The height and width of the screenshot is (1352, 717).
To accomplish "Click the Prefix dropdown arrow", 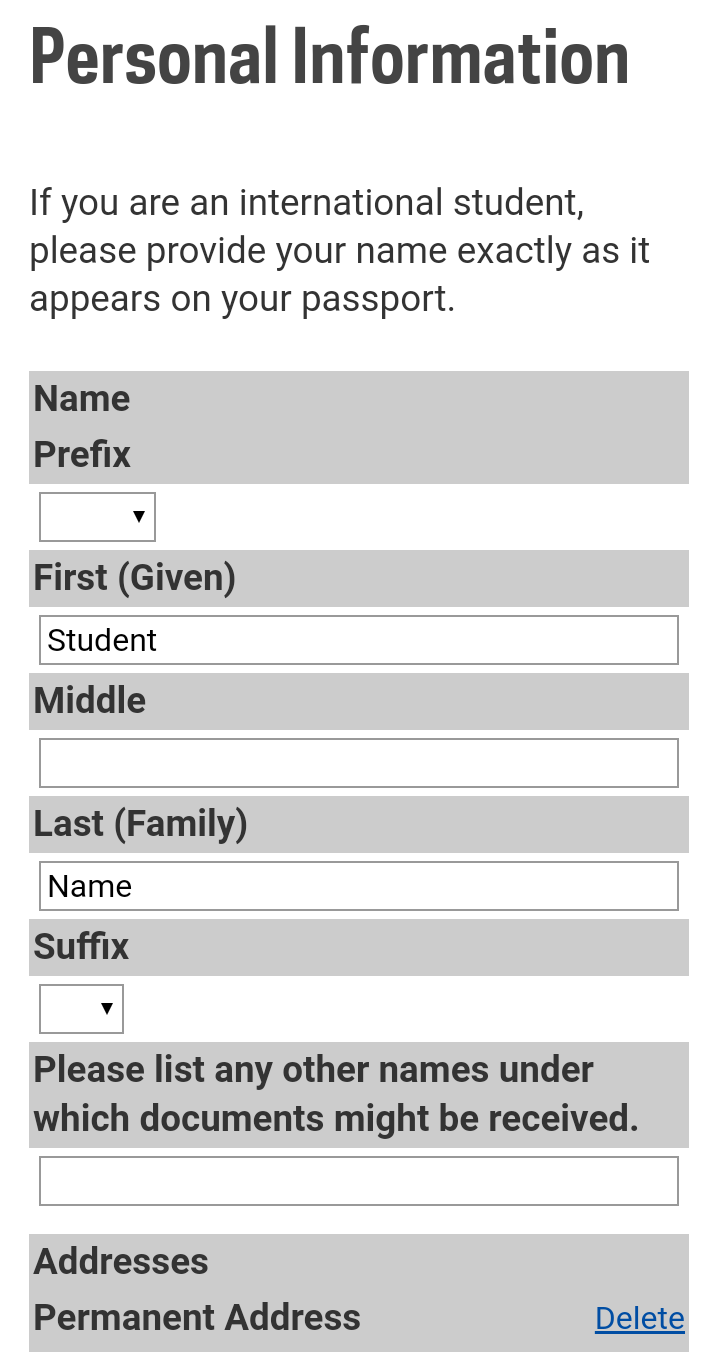I will (139, 517).
